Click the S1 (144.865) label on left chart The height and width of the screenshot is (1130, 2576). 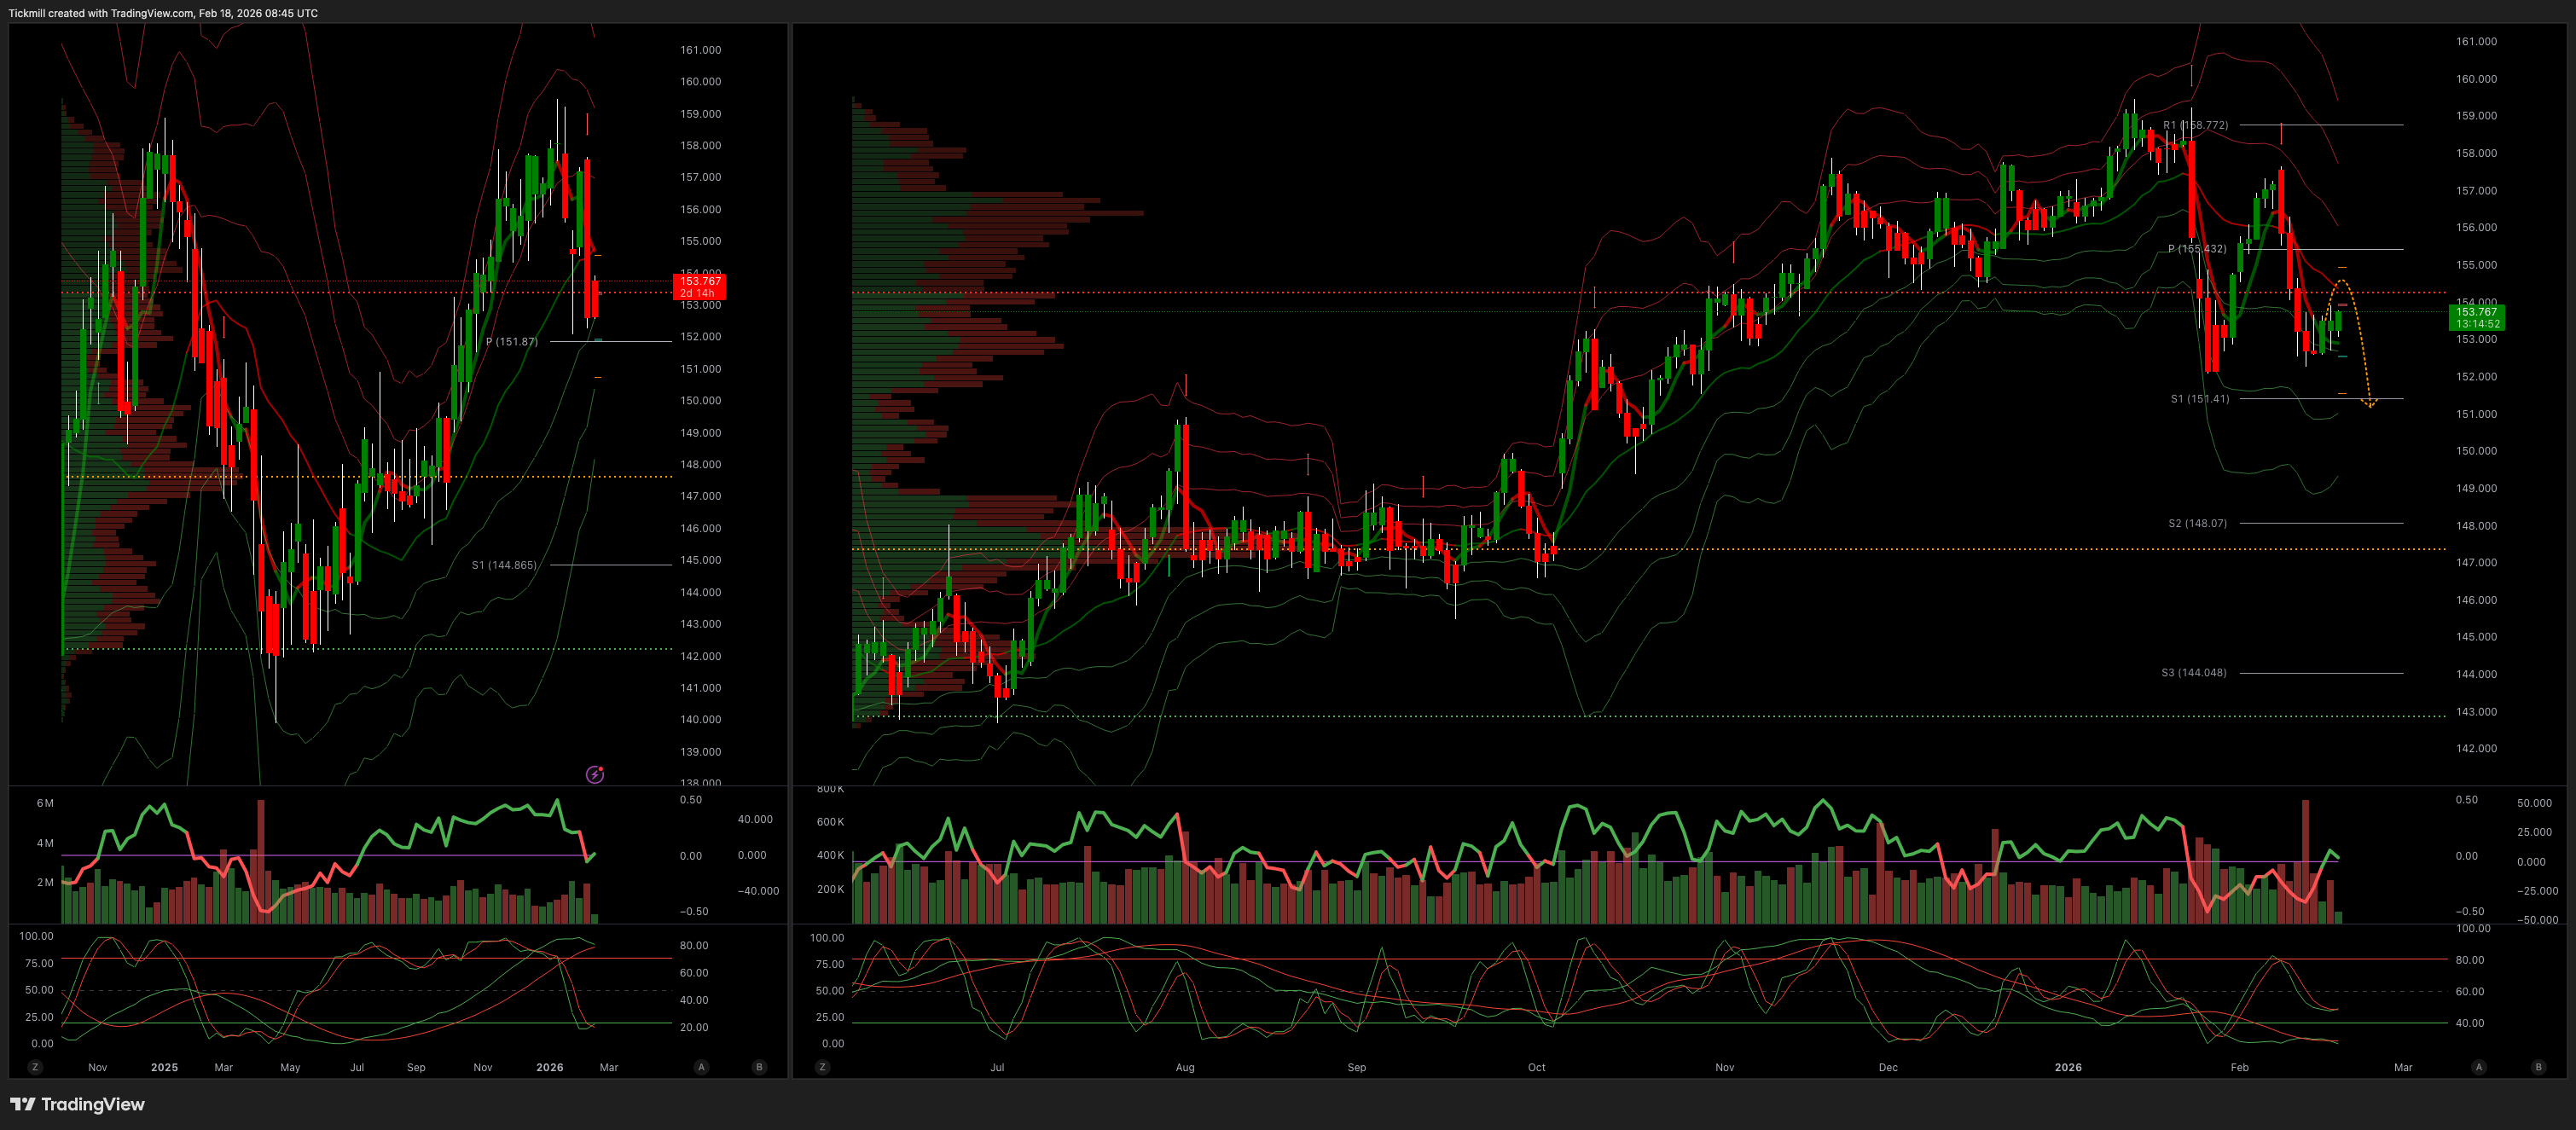(504, 565)
